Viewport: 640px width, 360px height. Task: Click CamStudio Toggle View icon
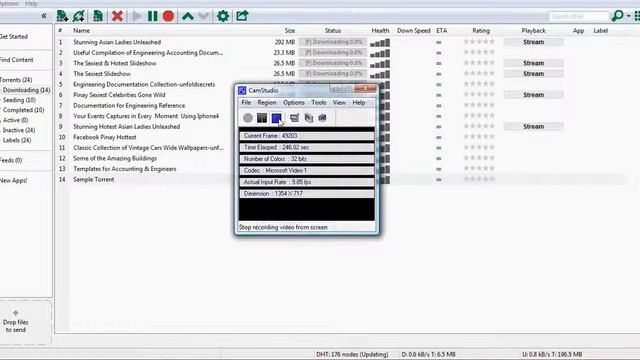[294, 118]
